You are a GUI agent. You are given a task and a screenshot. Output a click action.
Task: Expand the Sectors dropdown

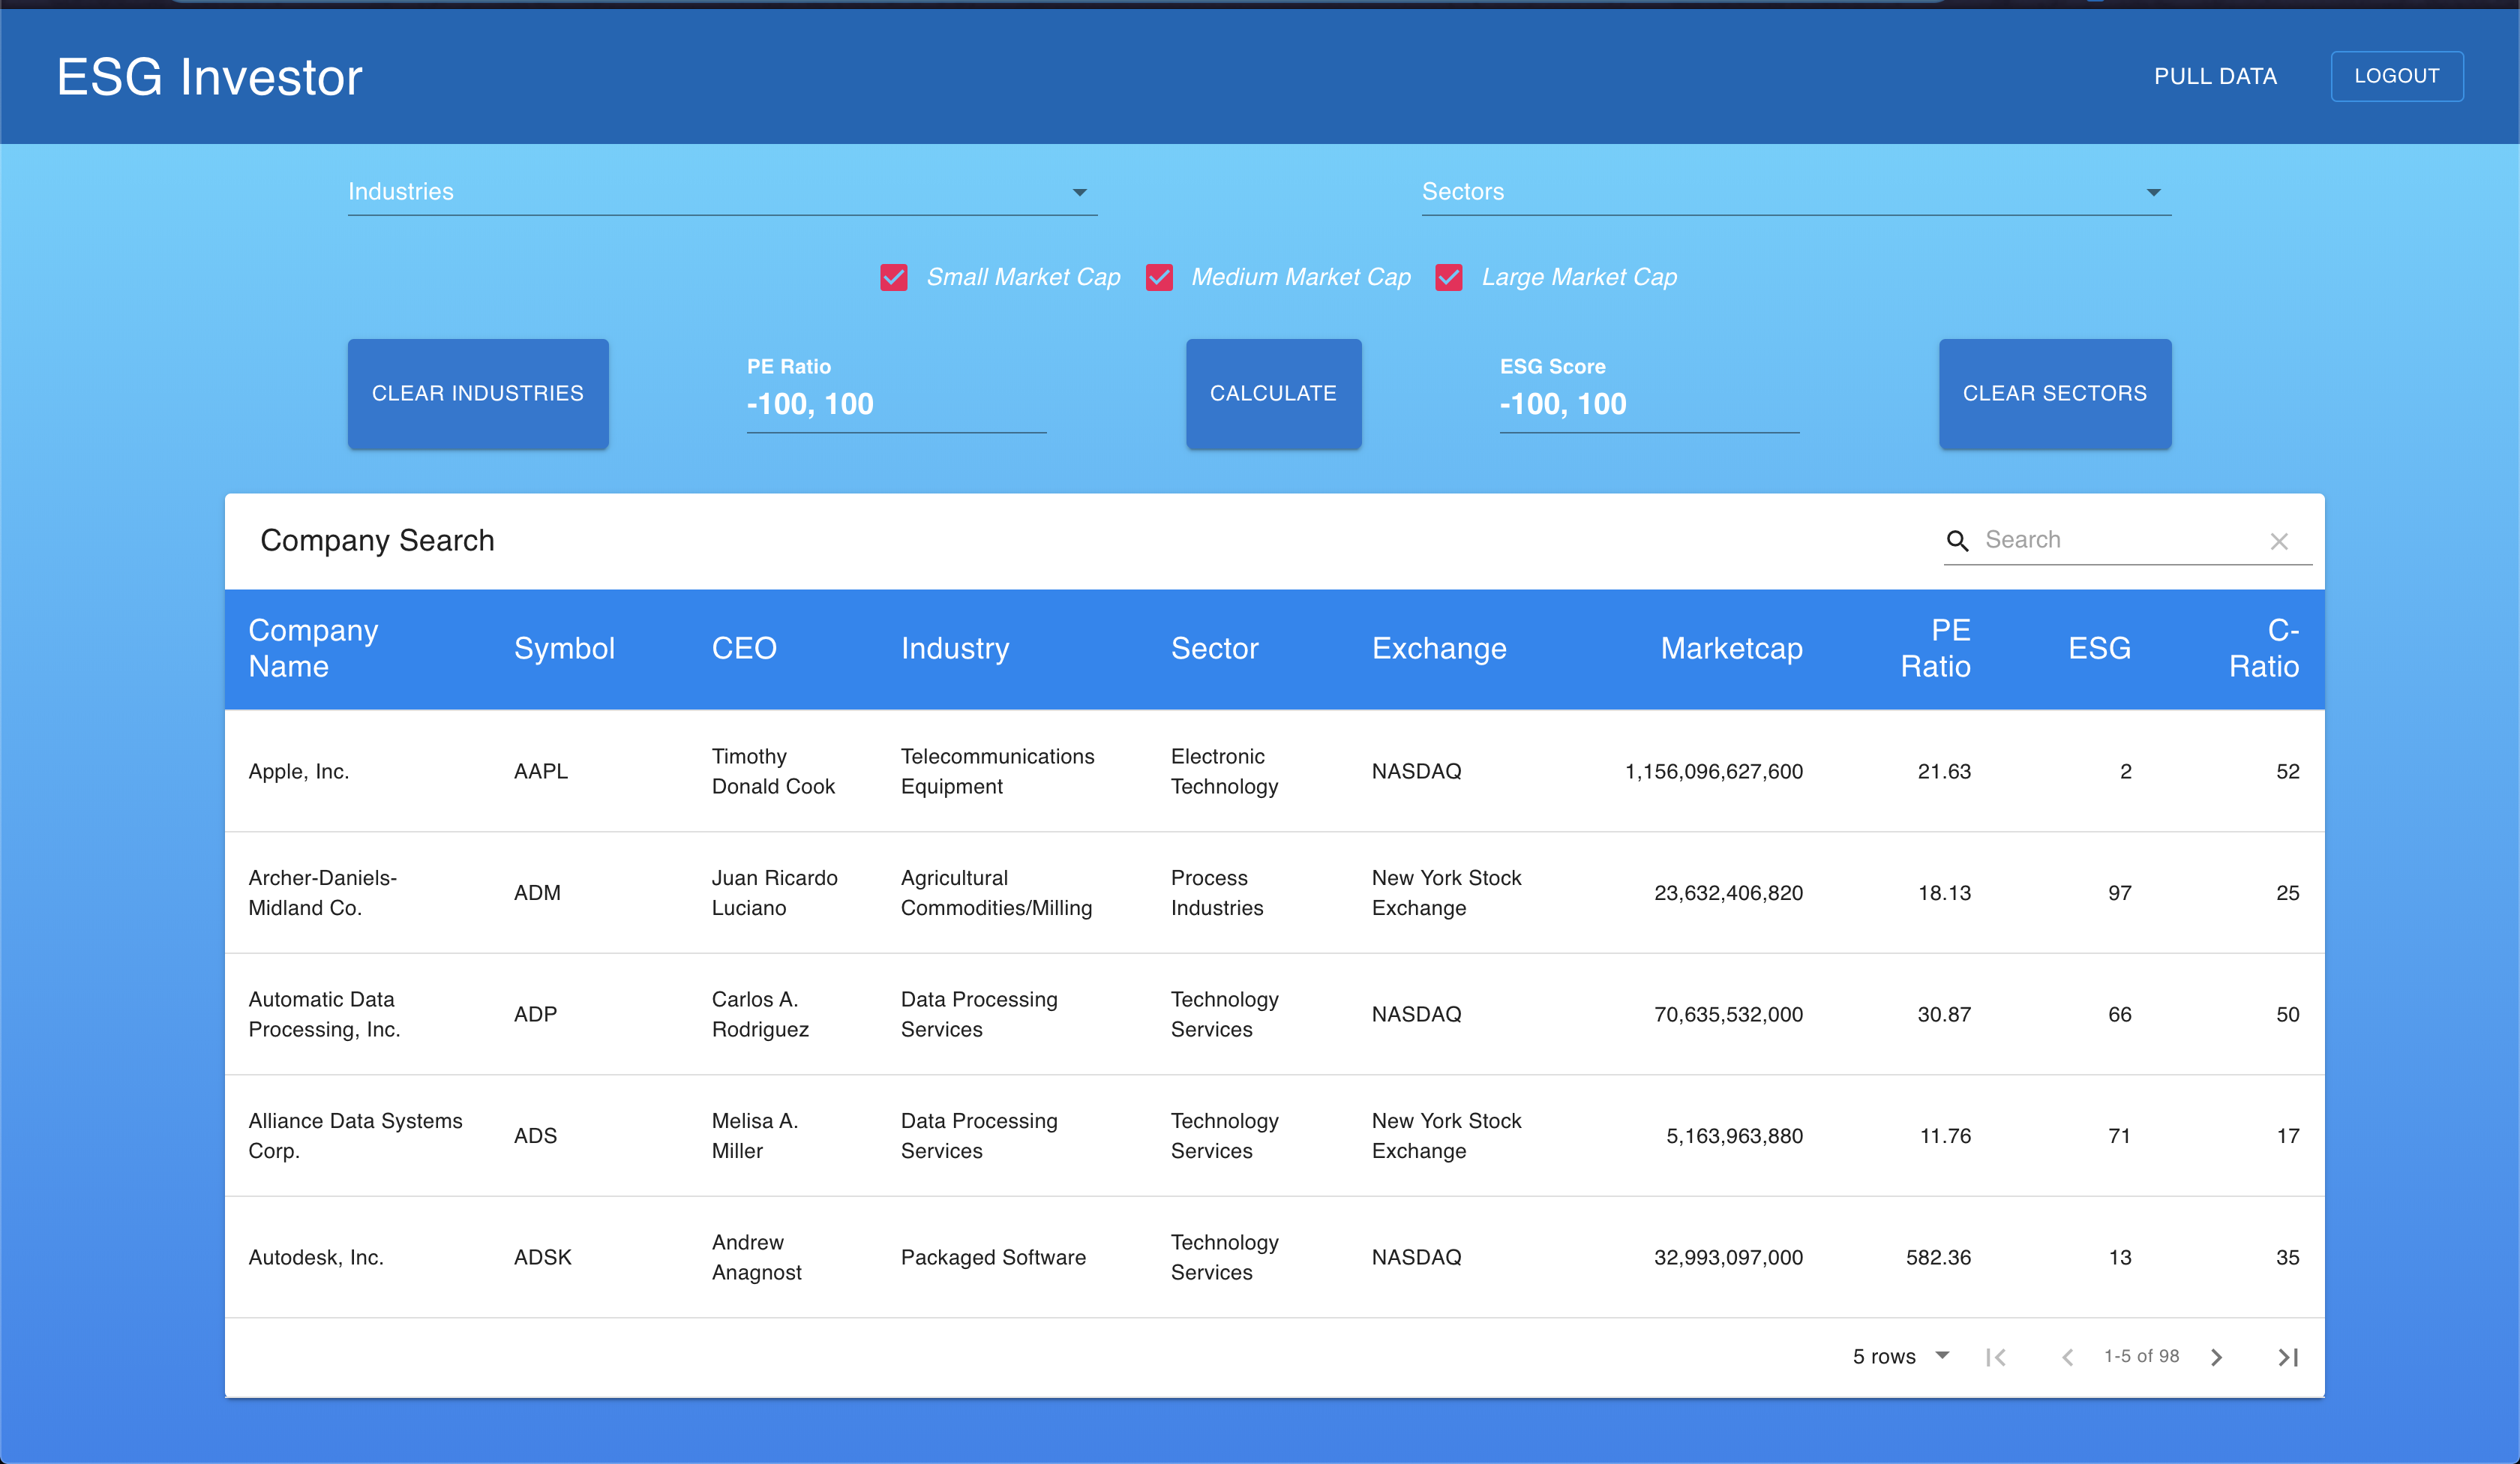[x=1796, y=192]
